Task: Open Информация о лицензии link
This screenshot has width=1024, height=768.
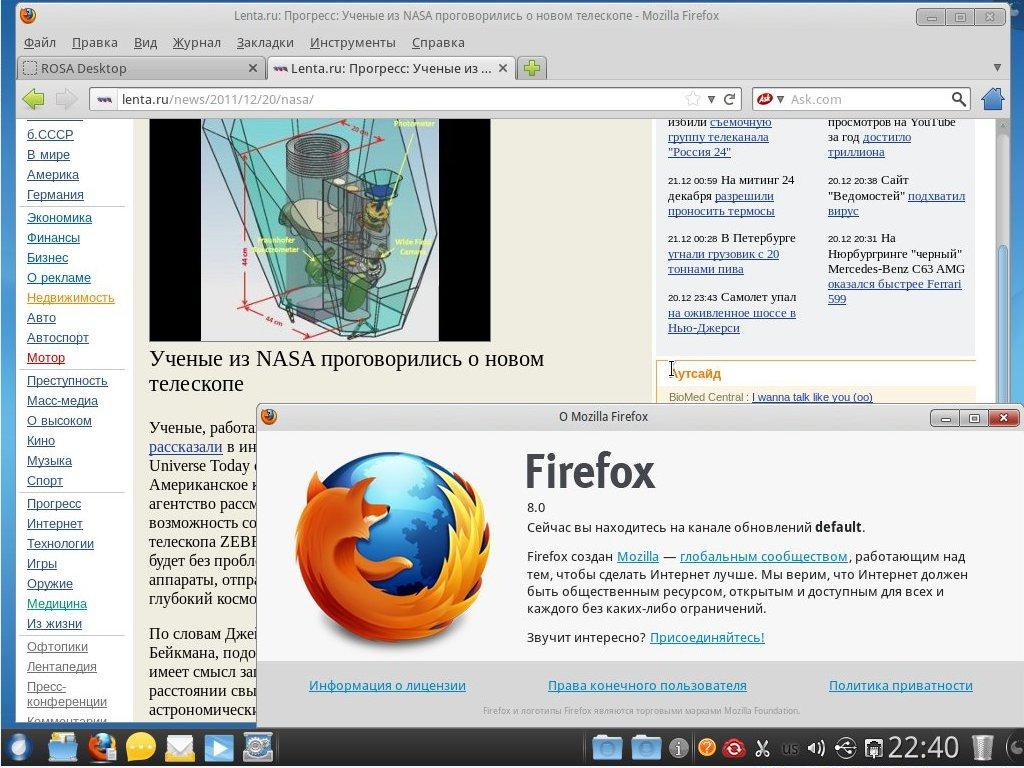Action: click(387, 686)
